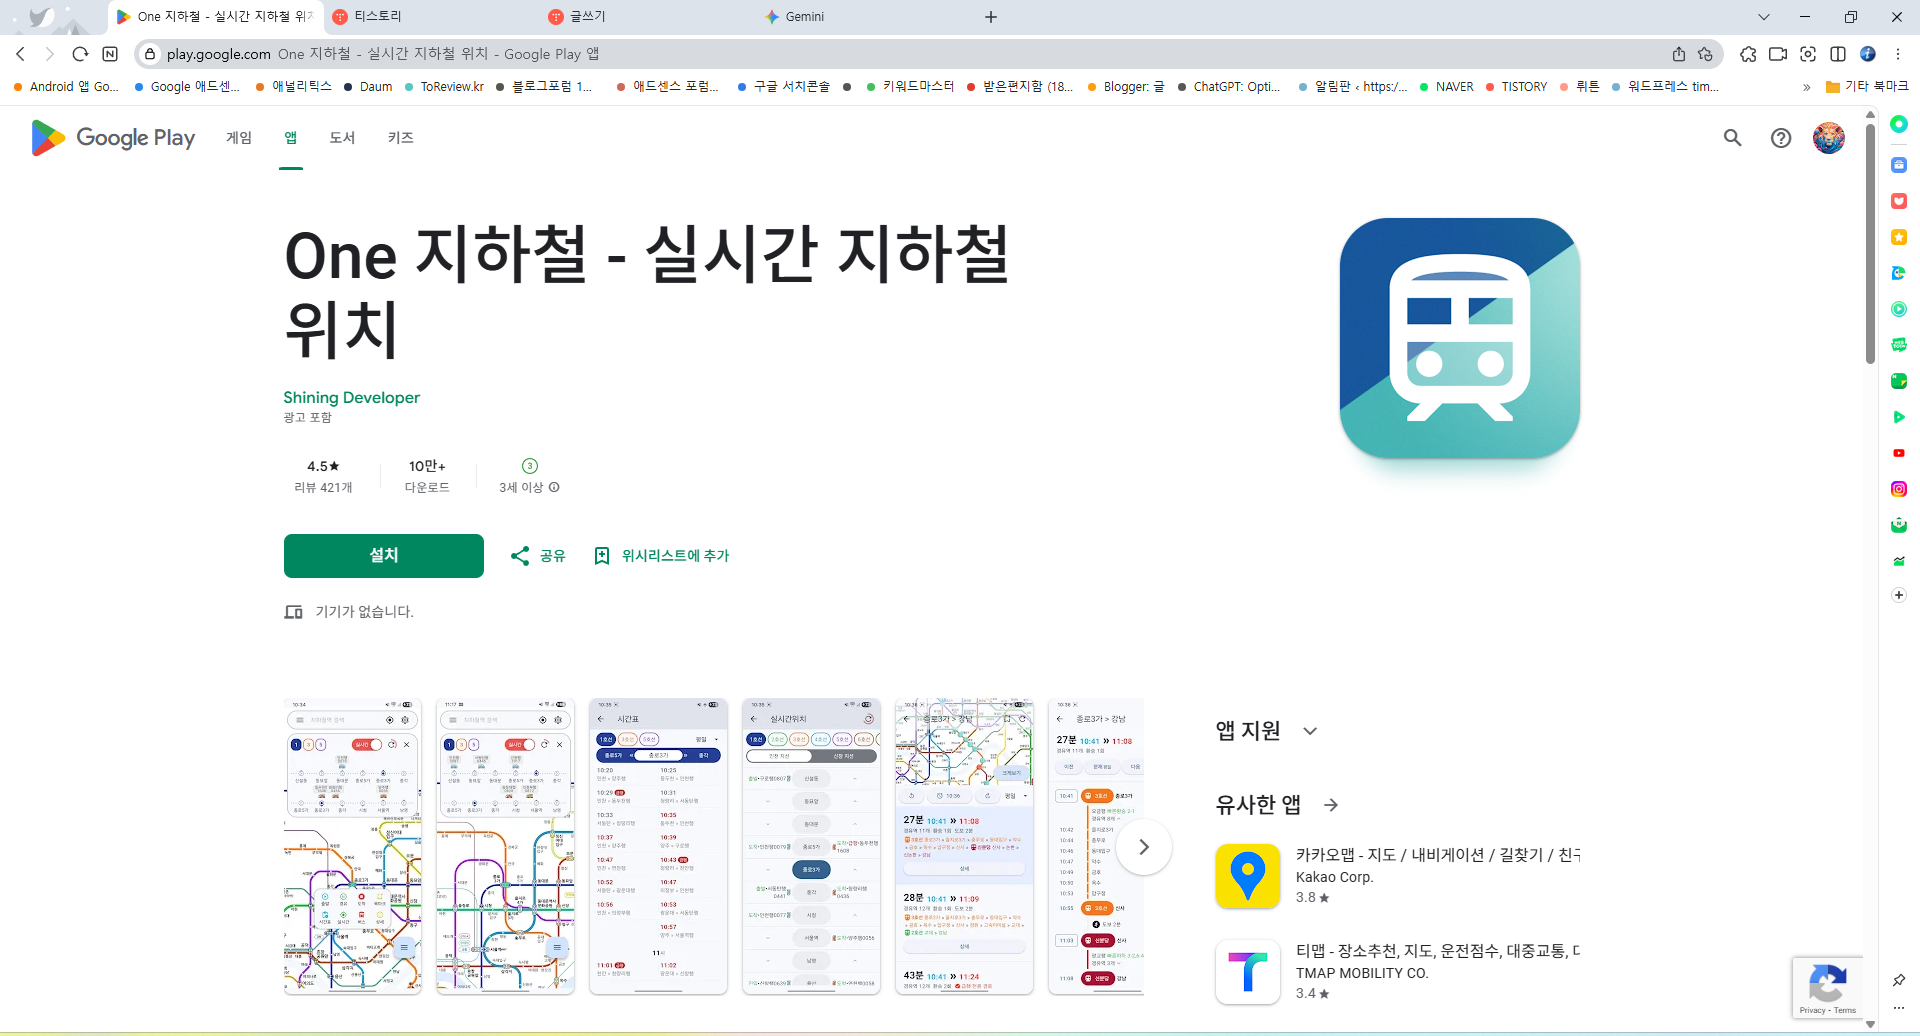Open the browser extensions puzzle icon
Viewport: 1920px width, 1036px height.
(x=1749, y=54)
